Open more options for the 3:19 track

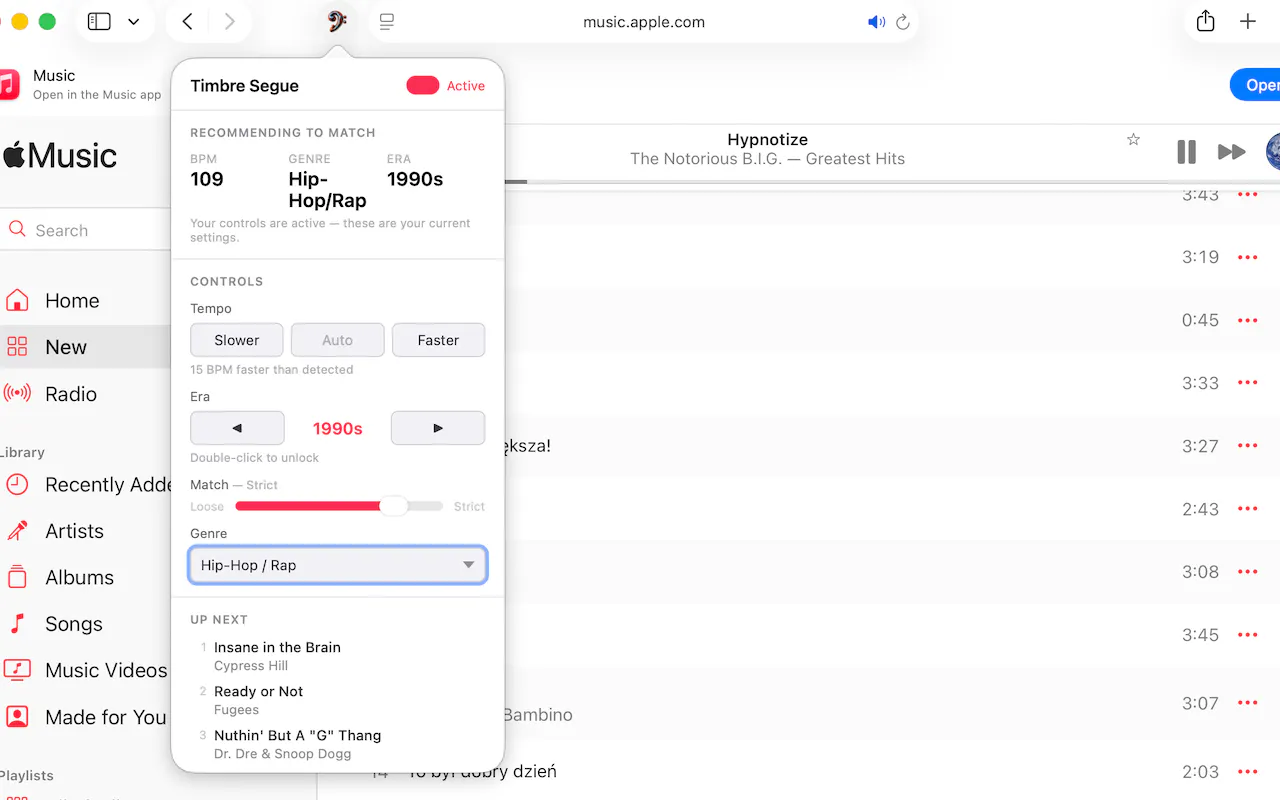(1247, 257)
